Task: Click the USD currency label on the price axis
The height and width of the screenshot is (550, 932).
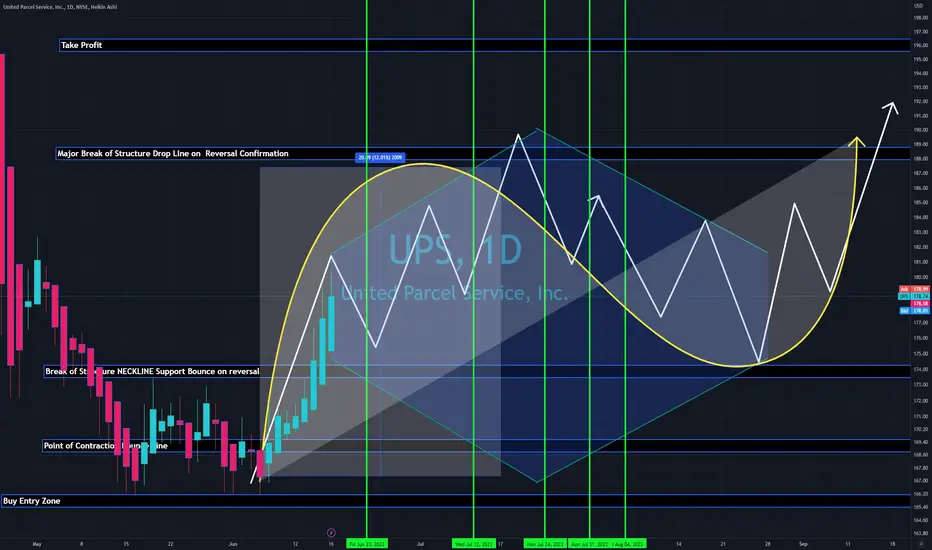Action: click(918, 6)
